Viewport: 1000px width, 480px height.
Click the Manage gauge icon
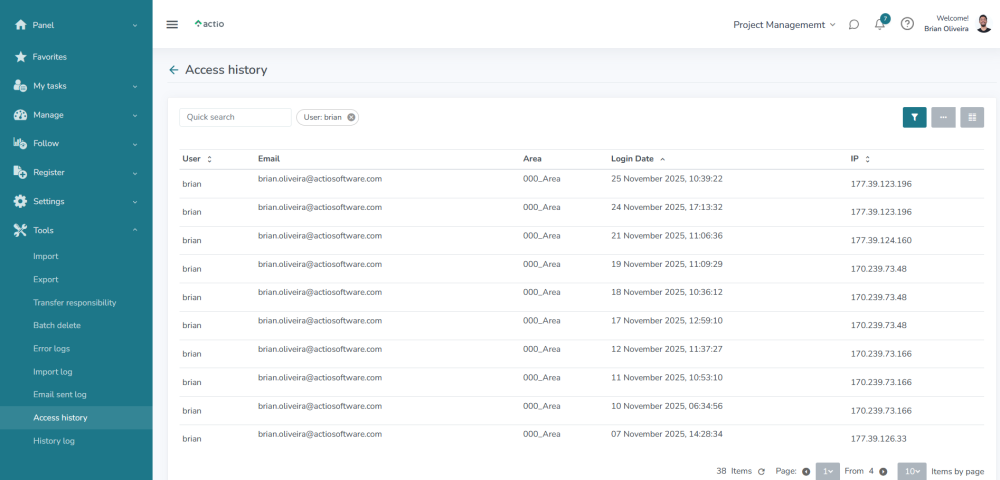pyautogui.click(x=20, y=115)
